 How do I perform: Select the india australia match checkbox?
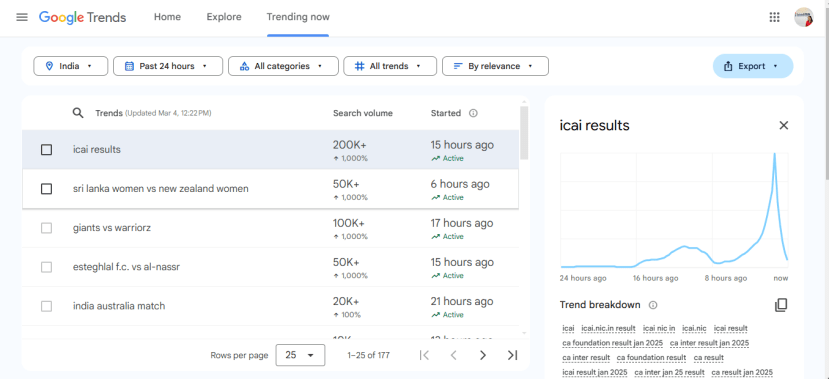47,306
